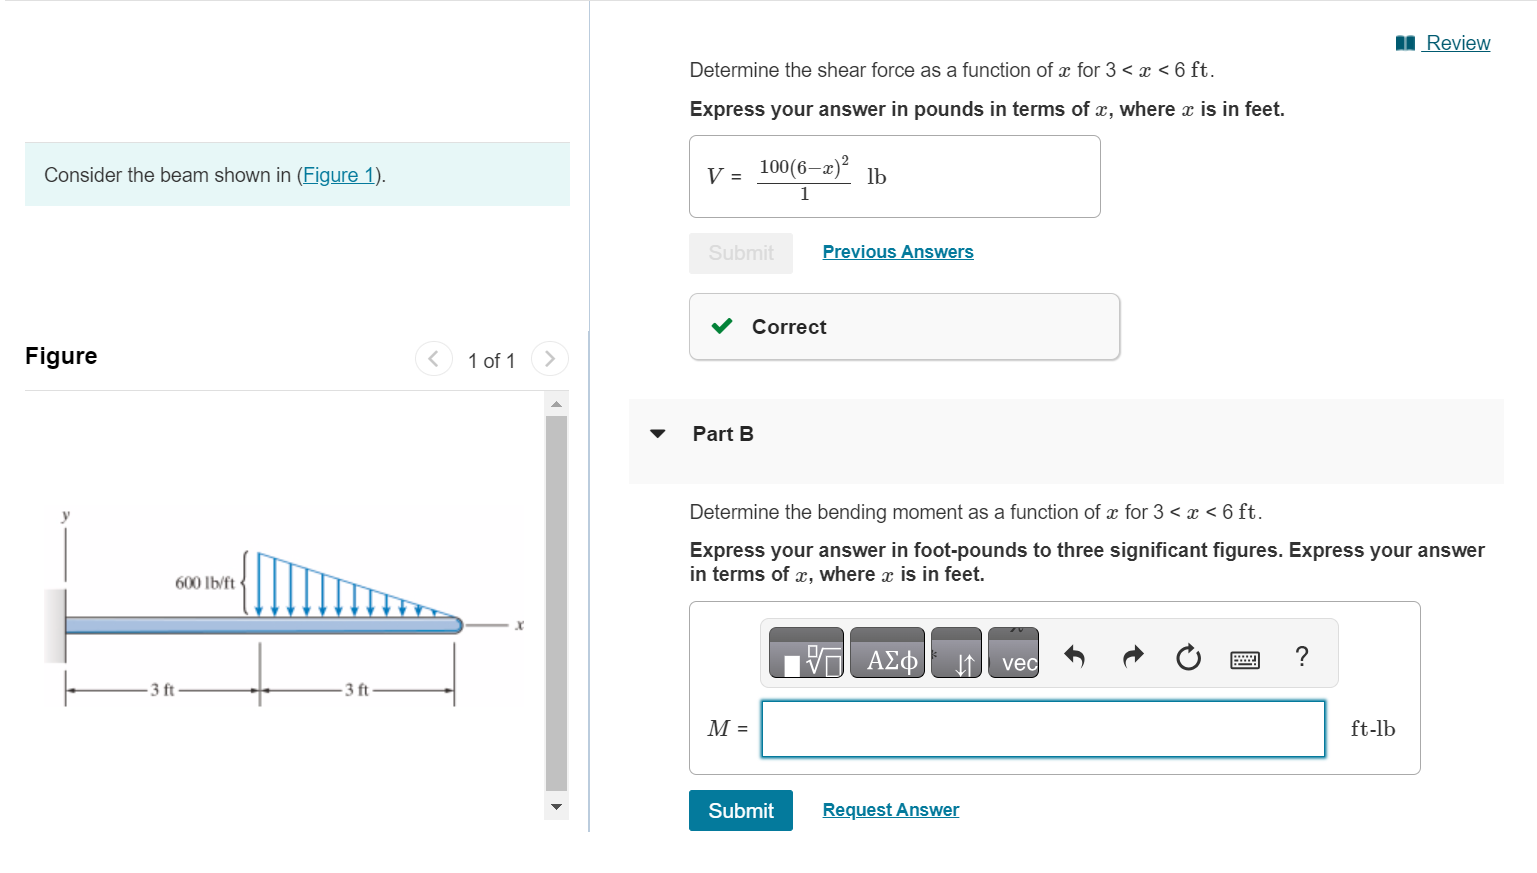The width and height of the screenshot is (1537, 873).
Task: Select the units/arrows icon in equation toolbar
Action: [956, 653]
